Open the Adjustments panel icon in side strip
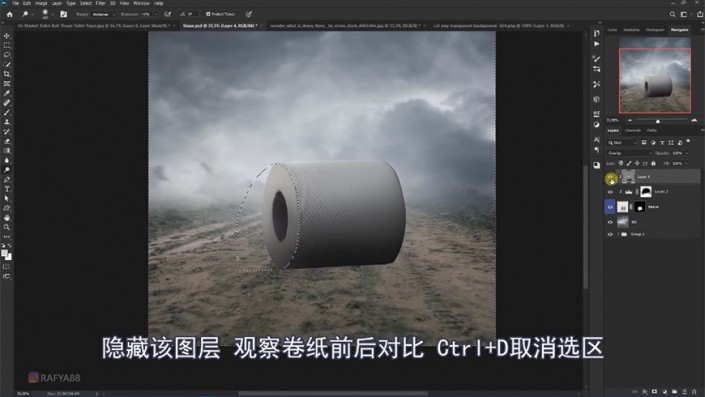Viewport: 705px width, 397px height. (596, 125)
